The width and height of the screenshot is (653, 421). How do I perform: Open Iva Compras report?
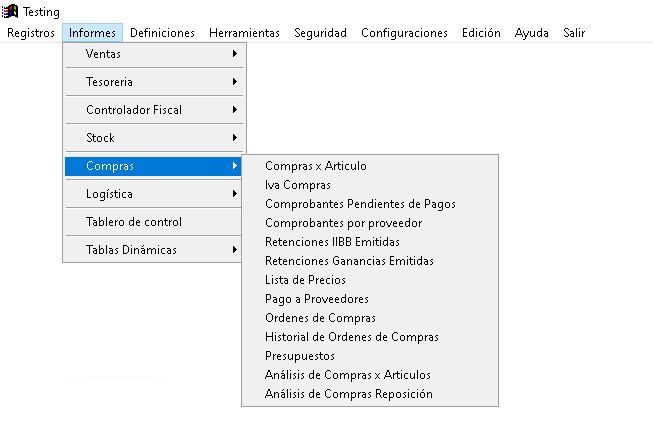click(298, 185)
